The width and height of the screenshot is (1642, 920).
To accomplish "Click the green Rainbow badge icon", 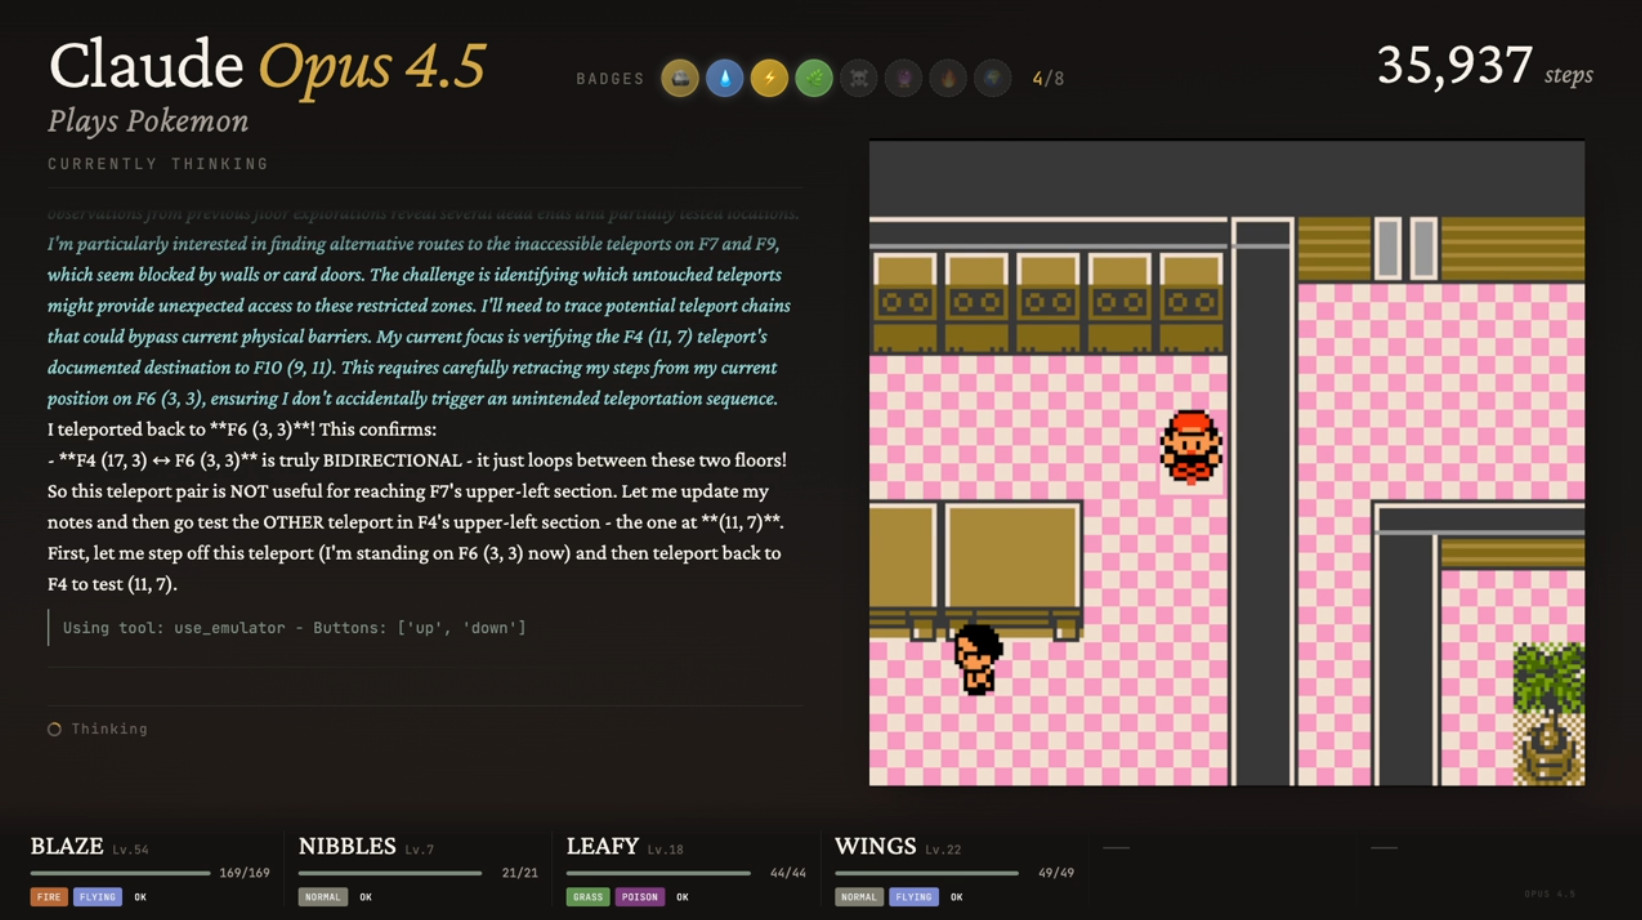I will point(814,78).
